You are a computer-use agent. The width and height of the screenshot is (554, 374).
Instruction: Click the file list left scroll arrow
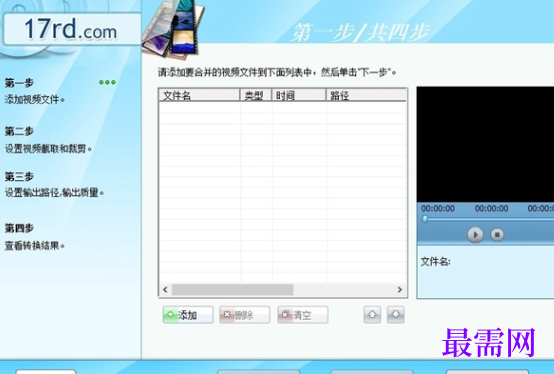165,290
